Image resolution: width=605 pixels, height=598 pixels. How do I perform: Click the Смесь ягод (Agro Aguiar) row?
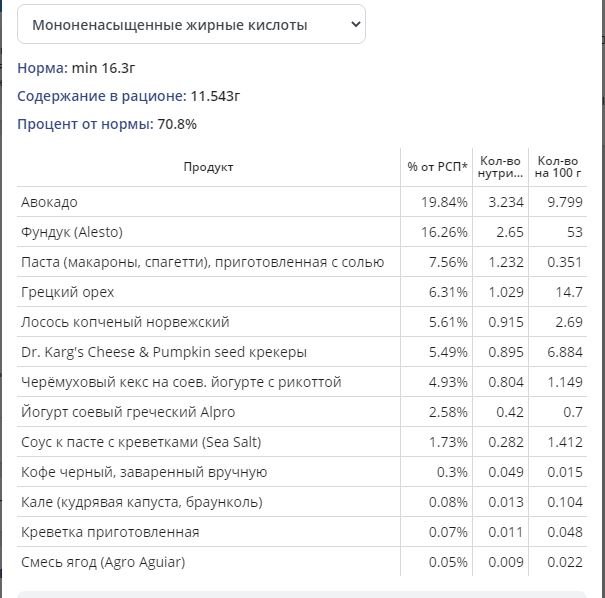coord(302,562)
